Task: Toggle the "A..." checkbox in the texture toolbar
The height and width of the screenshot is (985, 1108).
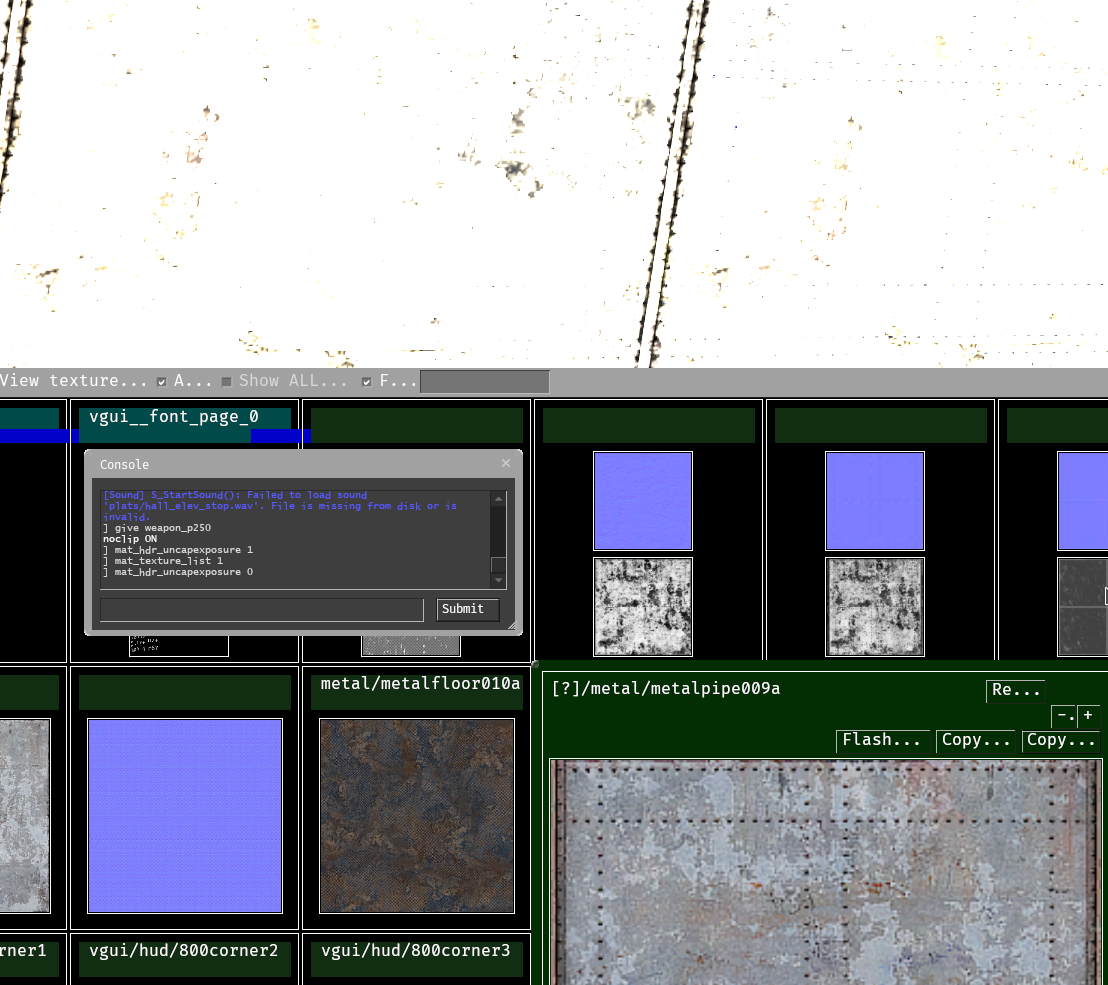Action: pos(162,381)
